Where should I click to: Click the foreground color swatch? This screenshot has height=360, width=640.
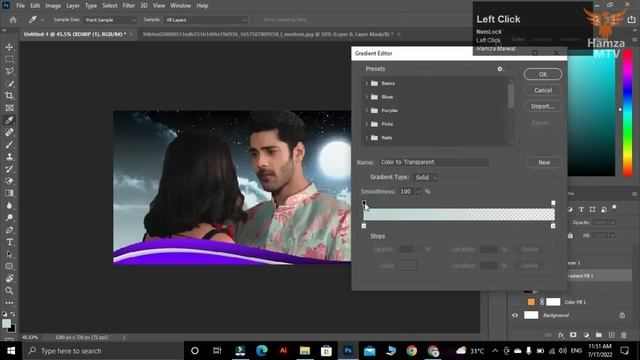[6, 323]
